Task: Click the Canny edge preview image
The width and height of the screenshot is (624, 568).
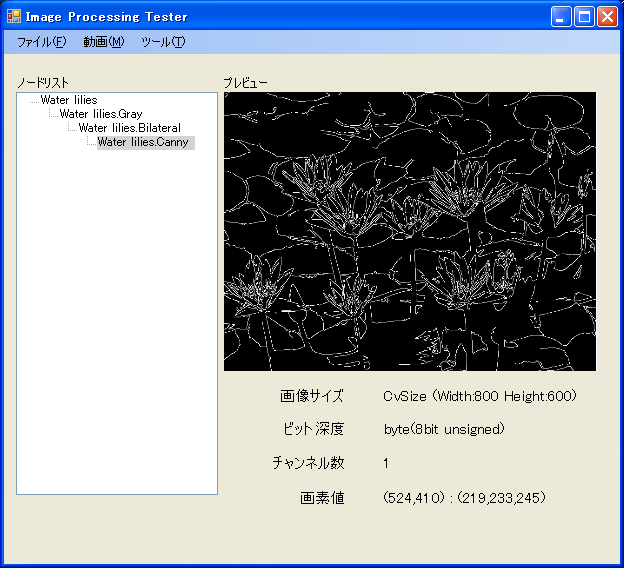Action: point(410,231)
